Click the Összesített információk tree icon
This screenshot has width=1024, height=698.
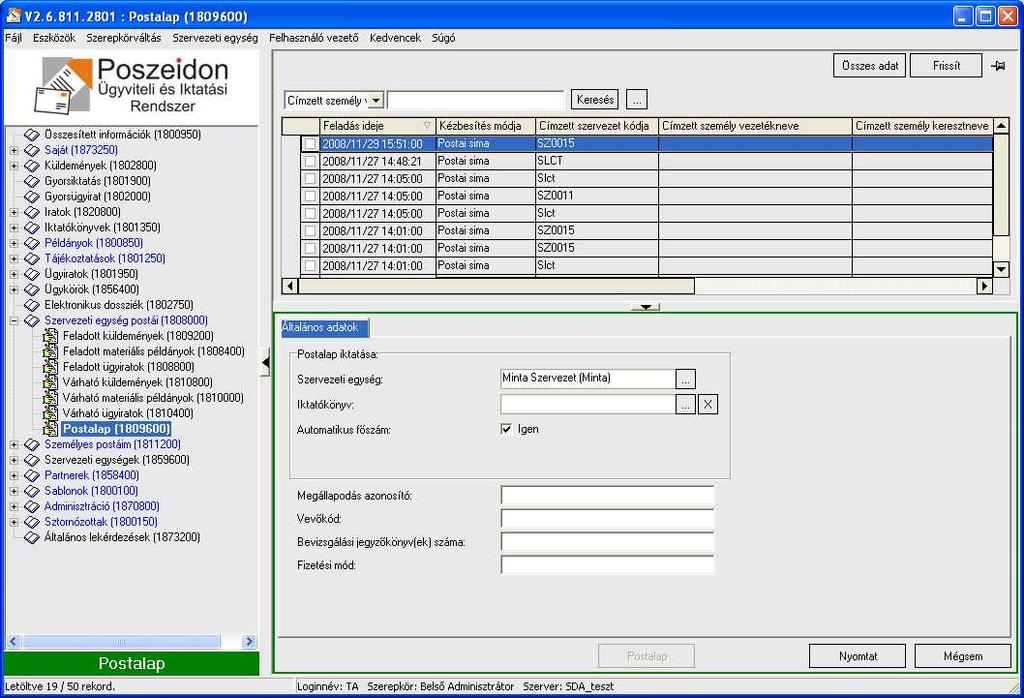click(x=32, y=135)
